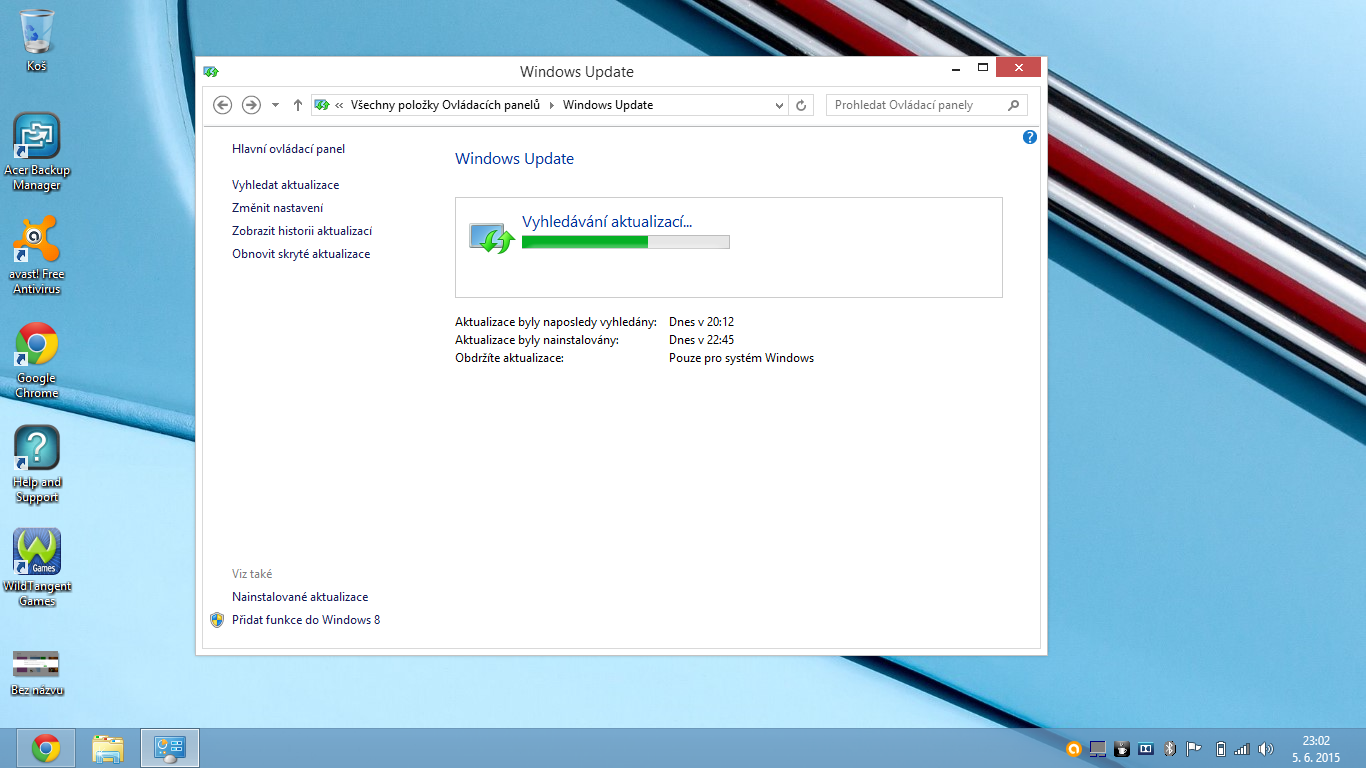This screenshot has width=1366, height=768.
Task: Click Všechny položky Ovládacích panelů breadcrumb
Action: 445,105
